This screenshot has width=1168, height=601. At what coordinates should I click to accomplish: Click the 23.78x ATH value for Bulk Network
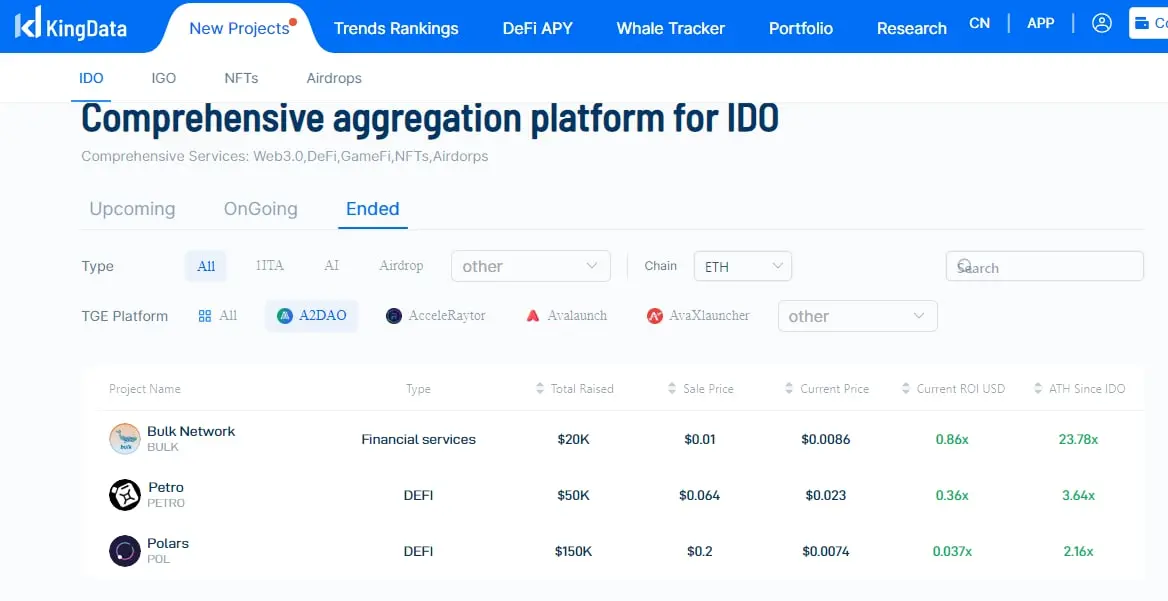pyautogui.click(x=1078, y=439)
